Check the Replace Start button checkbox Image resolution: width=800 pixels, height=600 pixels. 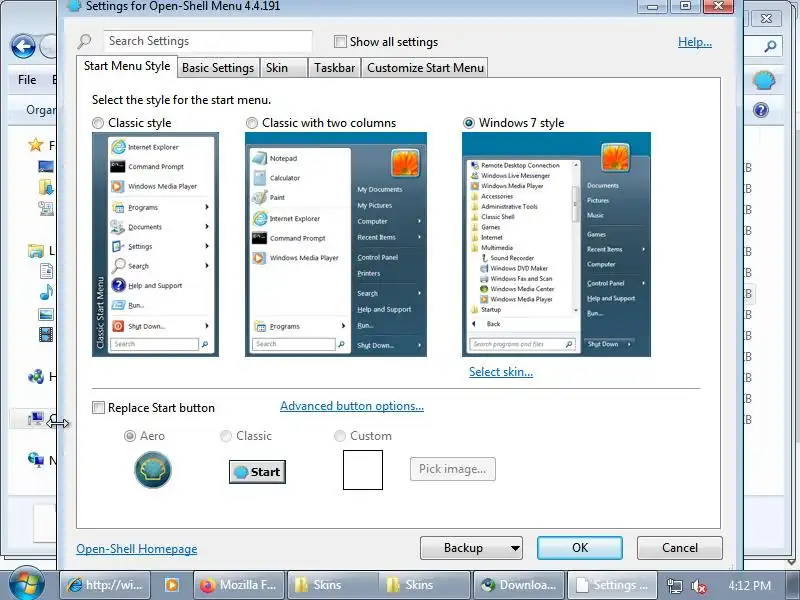coord(98,408)
